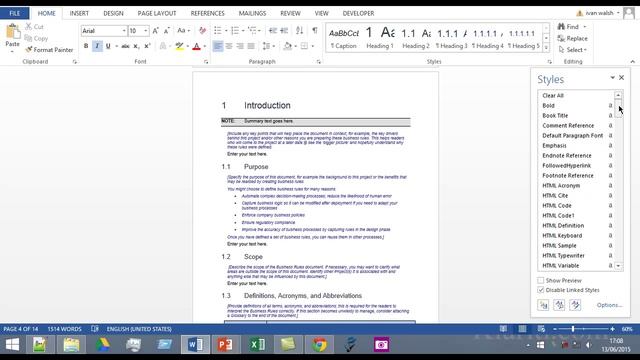
Task: Switch to Read Mode view in status bar
Action: click(x=503, y=329)
